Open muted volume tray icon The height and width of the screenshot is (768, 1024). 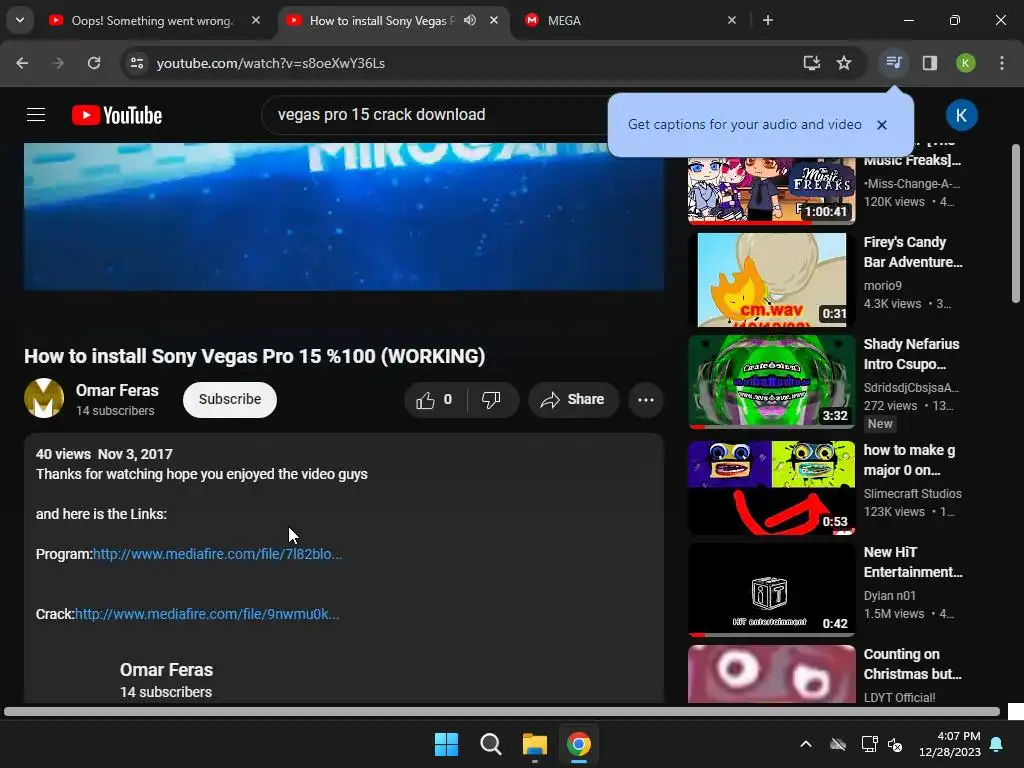(x=895, y=744)
